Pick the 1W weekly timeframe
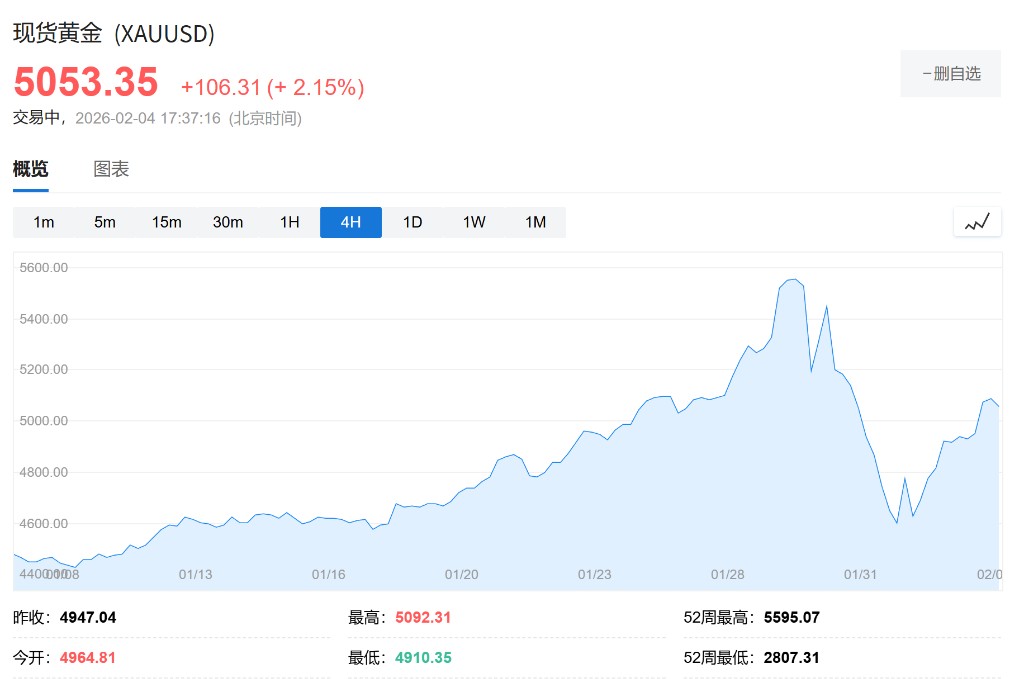 (474, 222)
